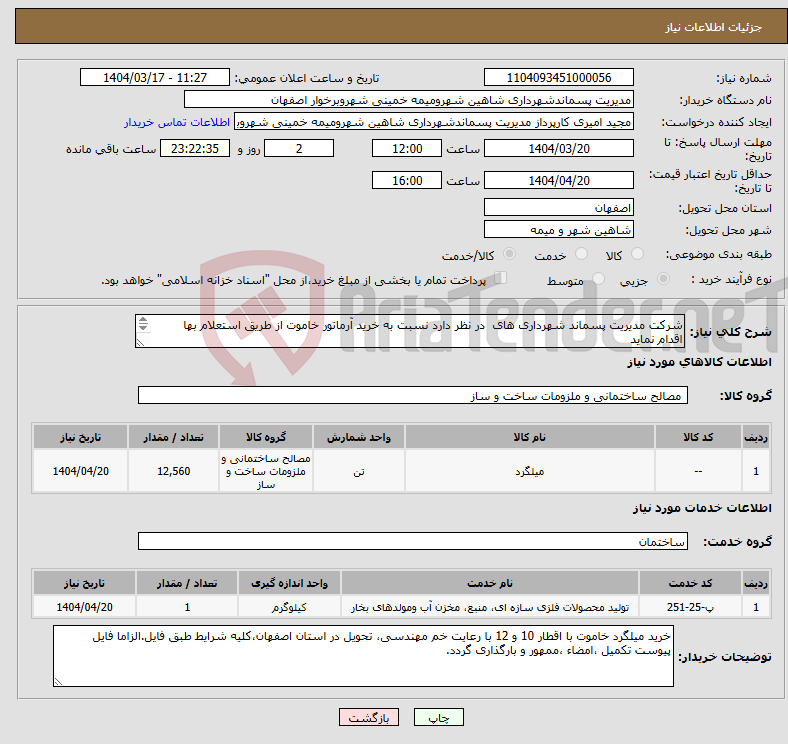Select the متوسط purchase type radio
The width and height of the screenshot is (788, 744).
point(598,278)
